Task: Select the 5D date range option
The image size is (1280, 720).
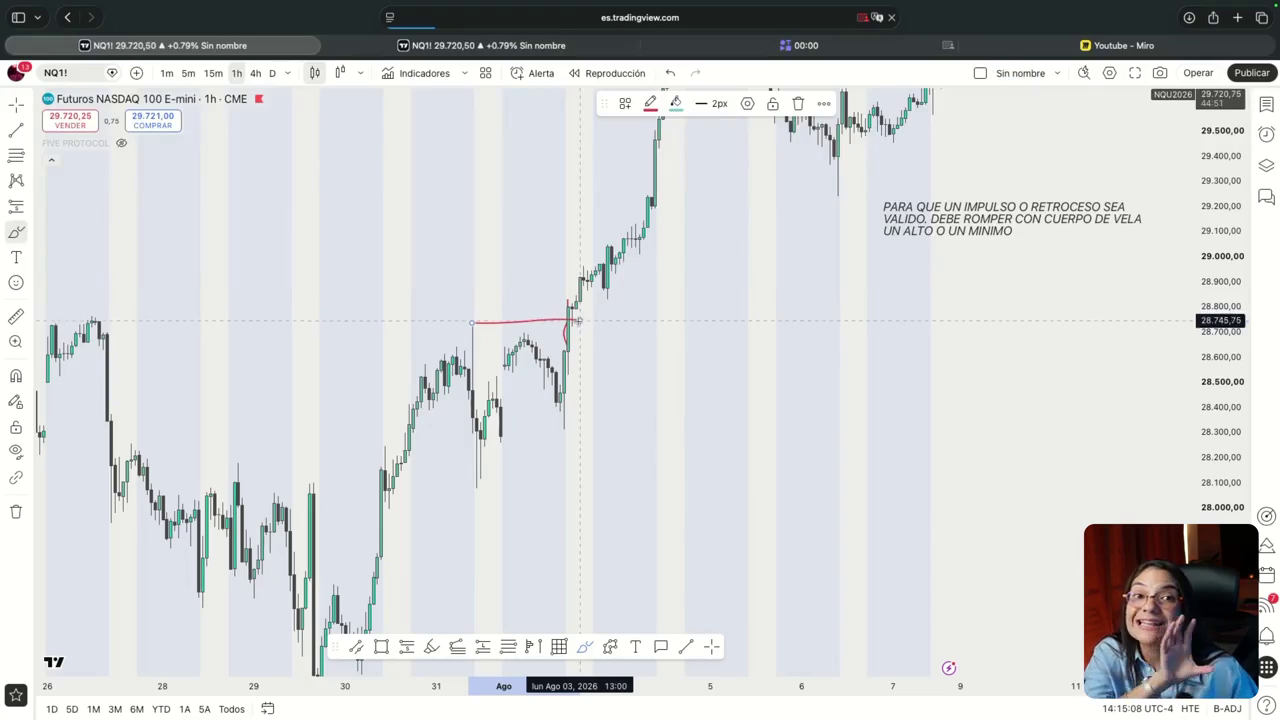Action: tap(72, 709)
